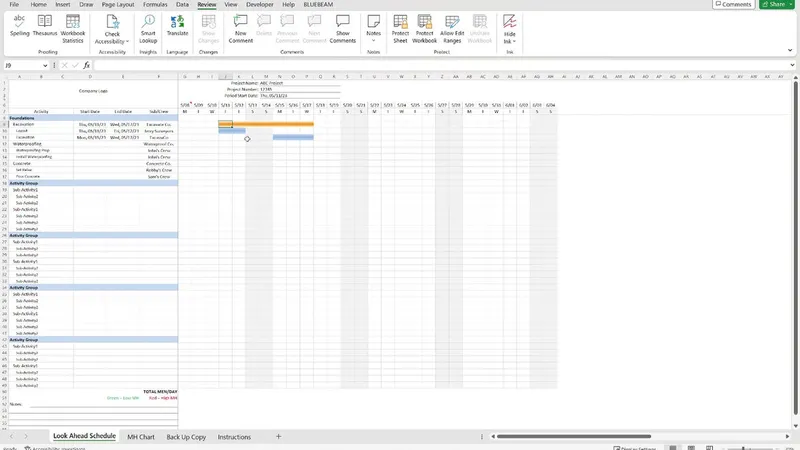Screen dimensions: 800x450
Task: Click Protect Sheet
Action: pyautogui.click(x=400, y=29)
